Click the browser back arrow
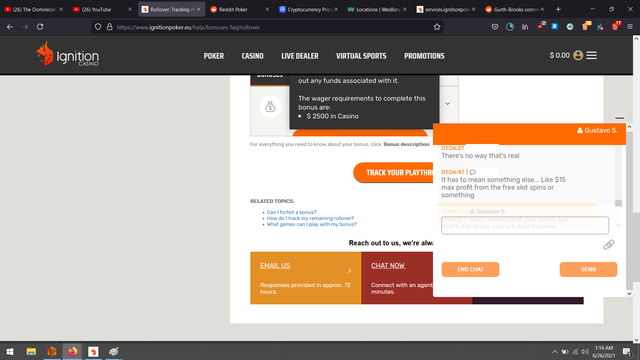This screenshot has height=360, width=640. point(10,27)
